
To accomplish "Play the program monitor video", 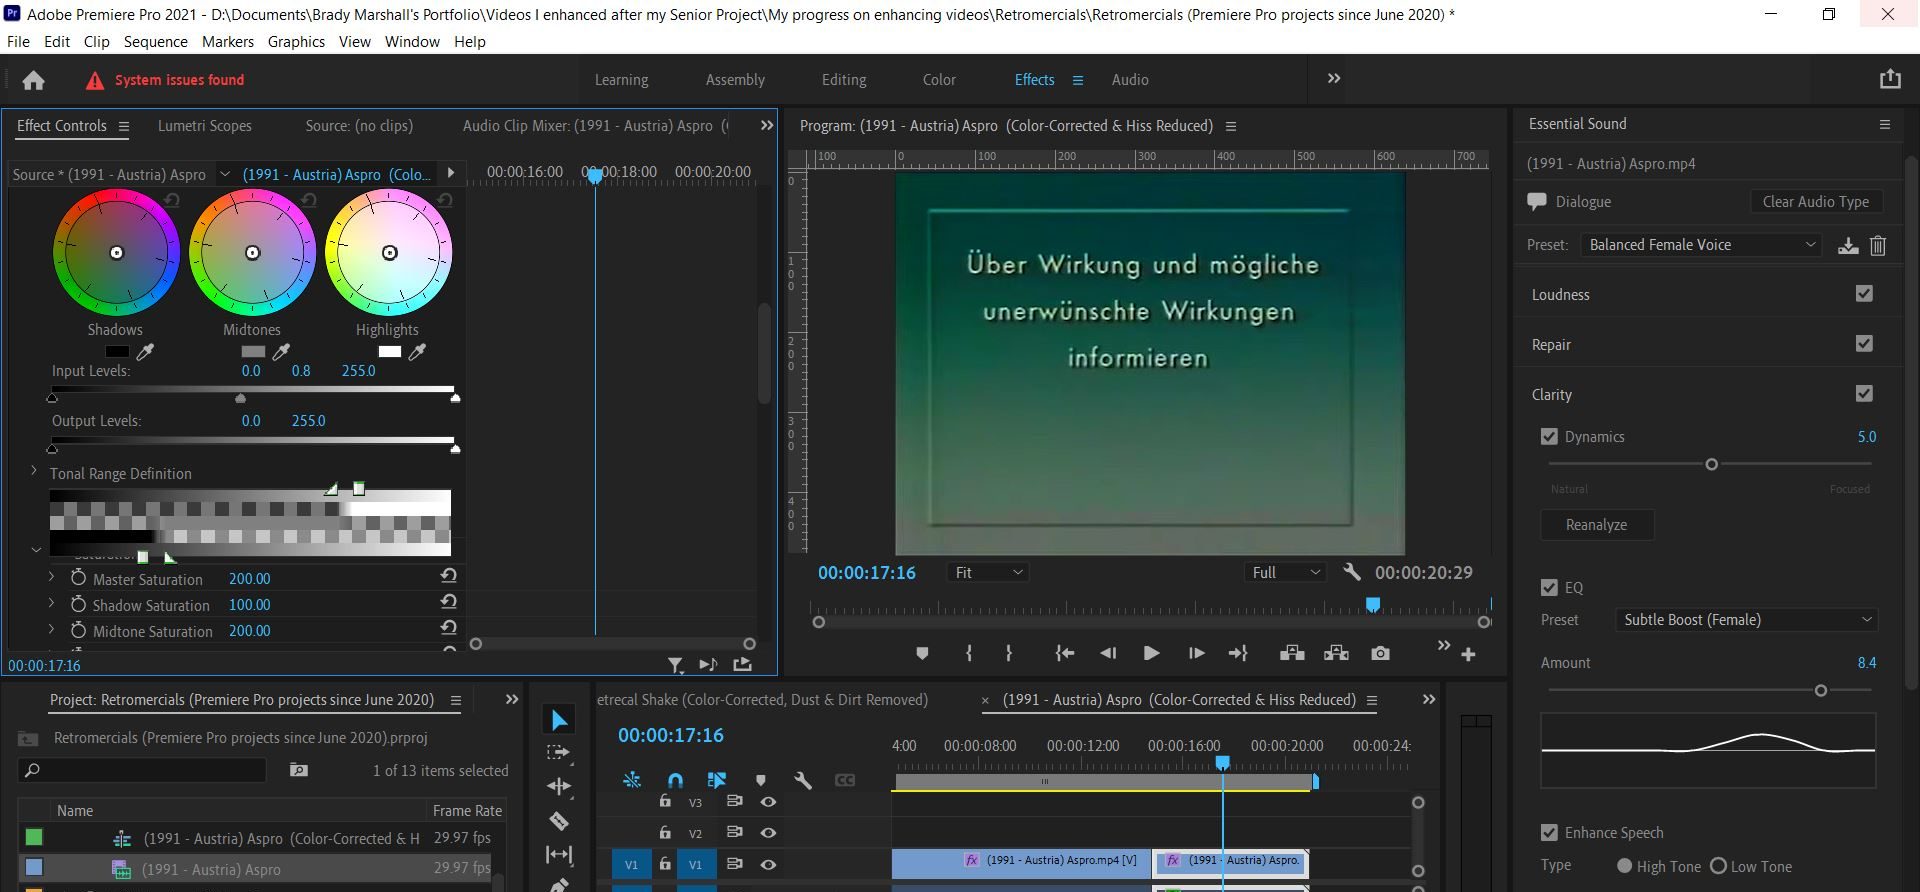I will [x=1151, y=653].
